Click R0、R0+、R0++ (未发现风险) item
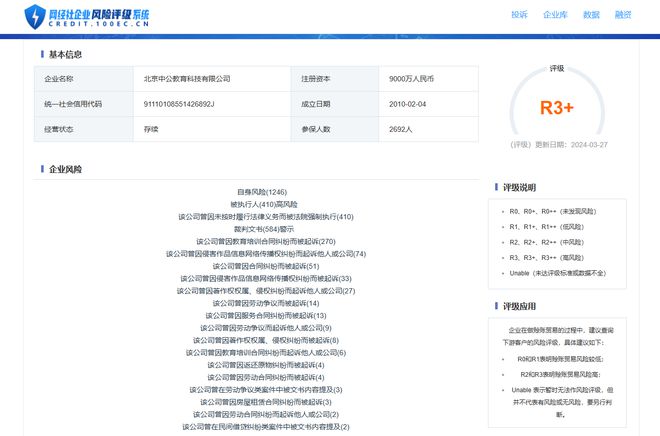Viewport: 660px width, 436px height. 553,211
